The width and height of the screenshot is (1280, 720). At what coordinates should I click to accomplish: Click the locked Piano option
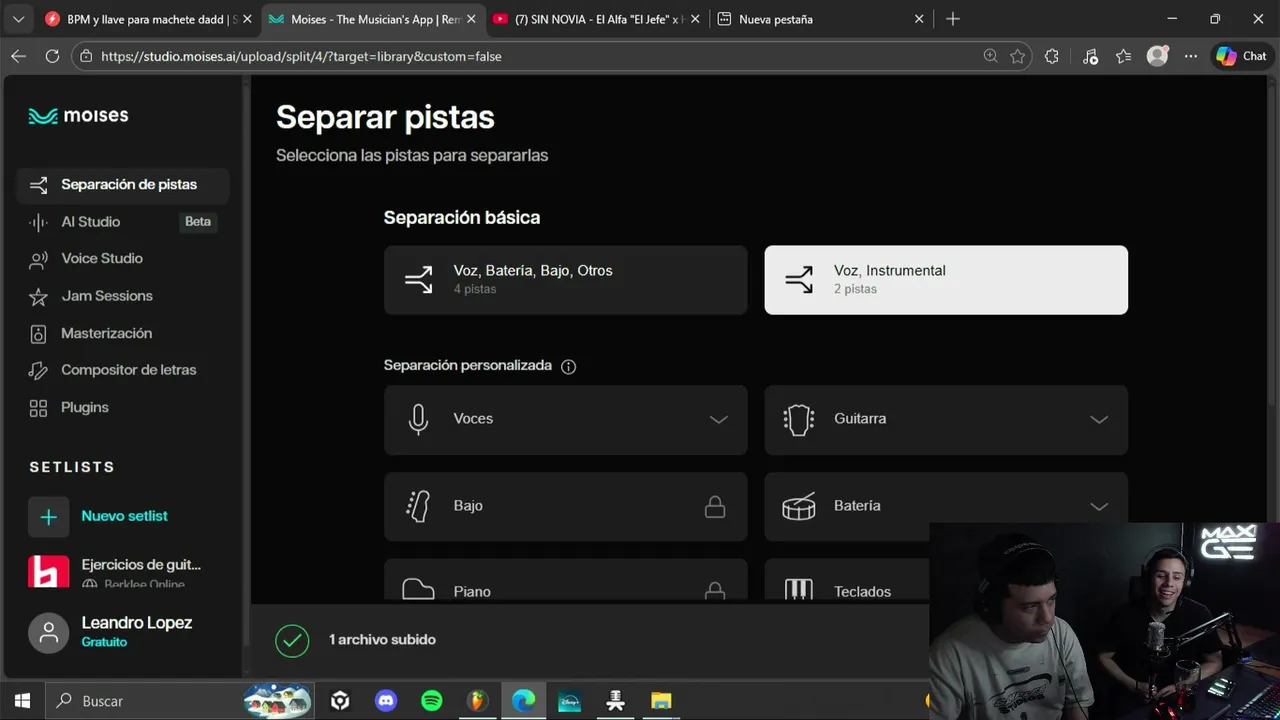(565, 581)
